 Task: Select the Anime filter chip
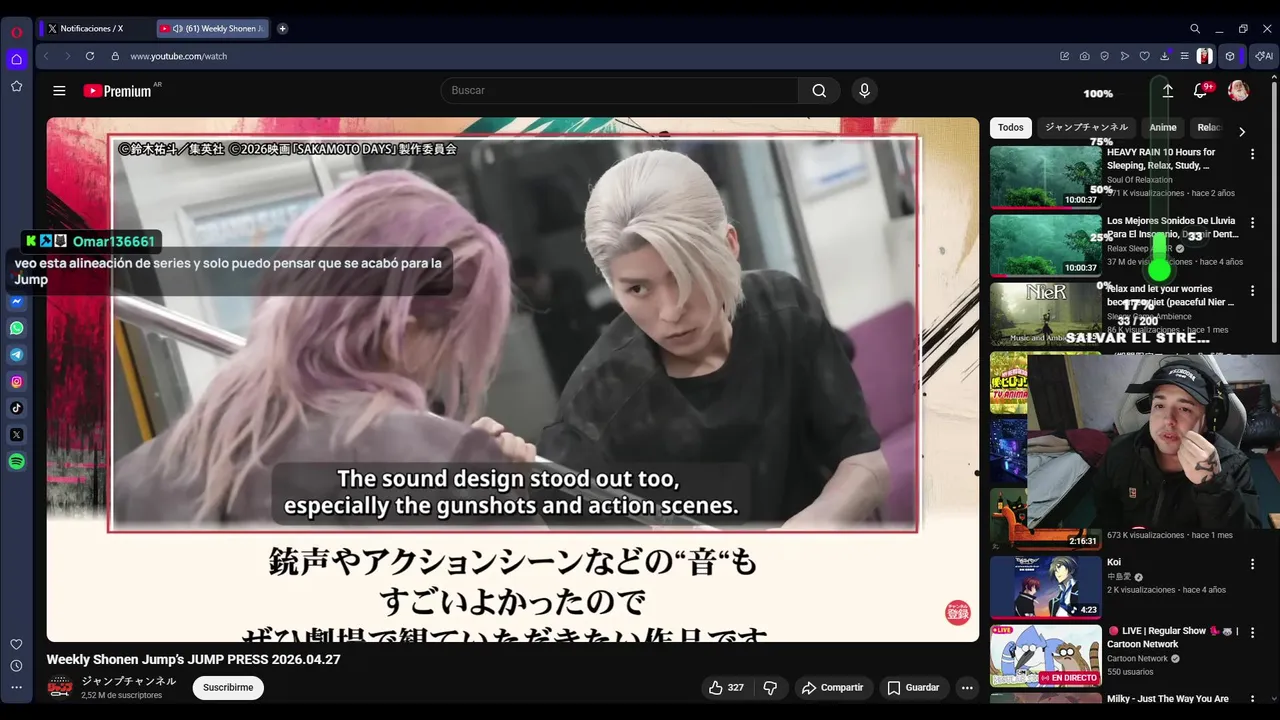pyautogui.click(x=1163, y=128)
